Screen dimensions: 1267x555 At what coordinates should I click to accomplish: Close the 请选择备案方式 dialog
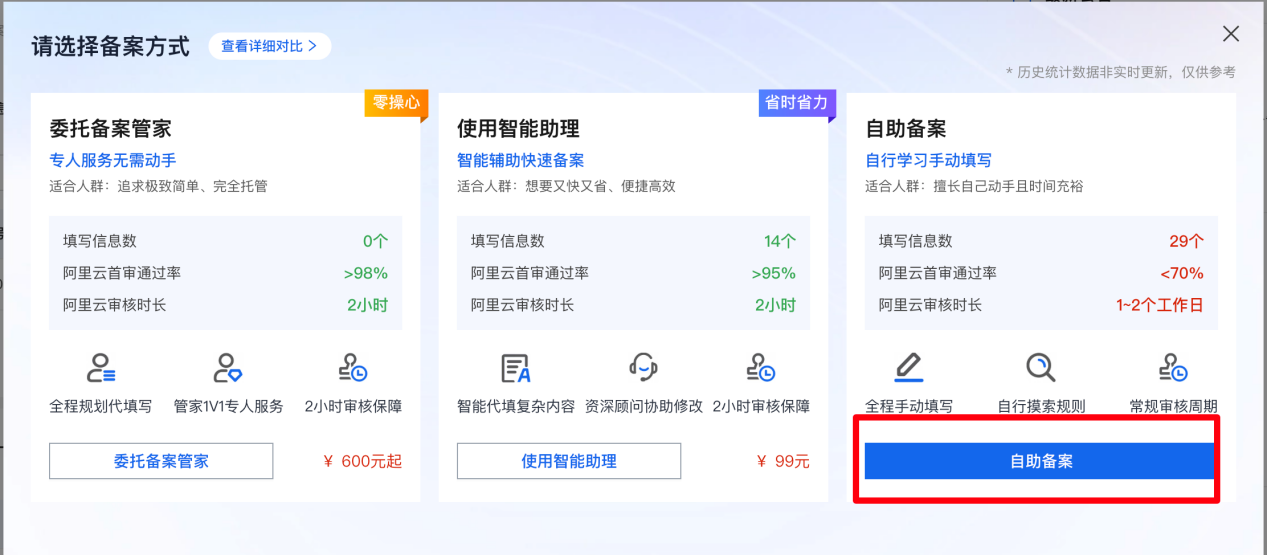tap(1231, 34)
